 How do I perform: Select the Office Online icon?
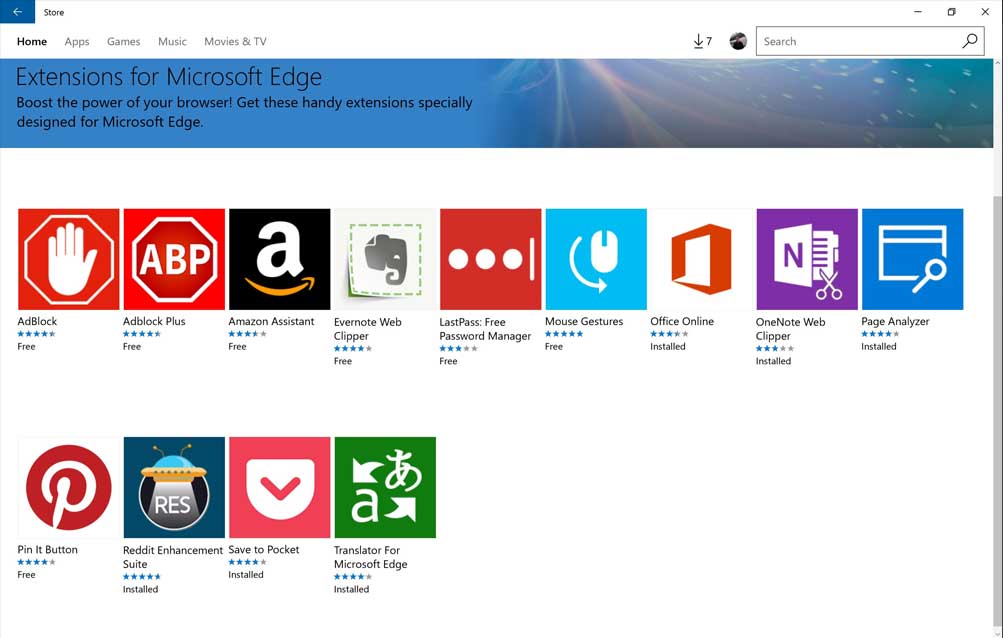coord(702,259)
